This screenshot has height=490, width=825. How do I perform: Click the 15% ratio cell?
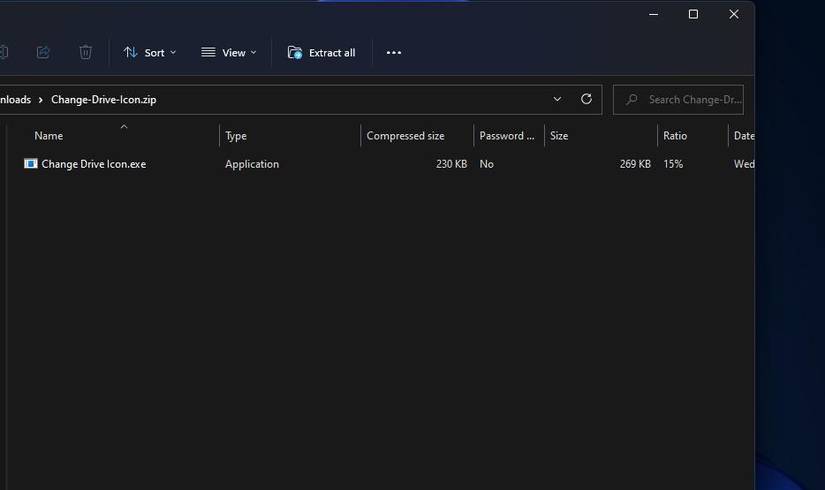[673, 164]
